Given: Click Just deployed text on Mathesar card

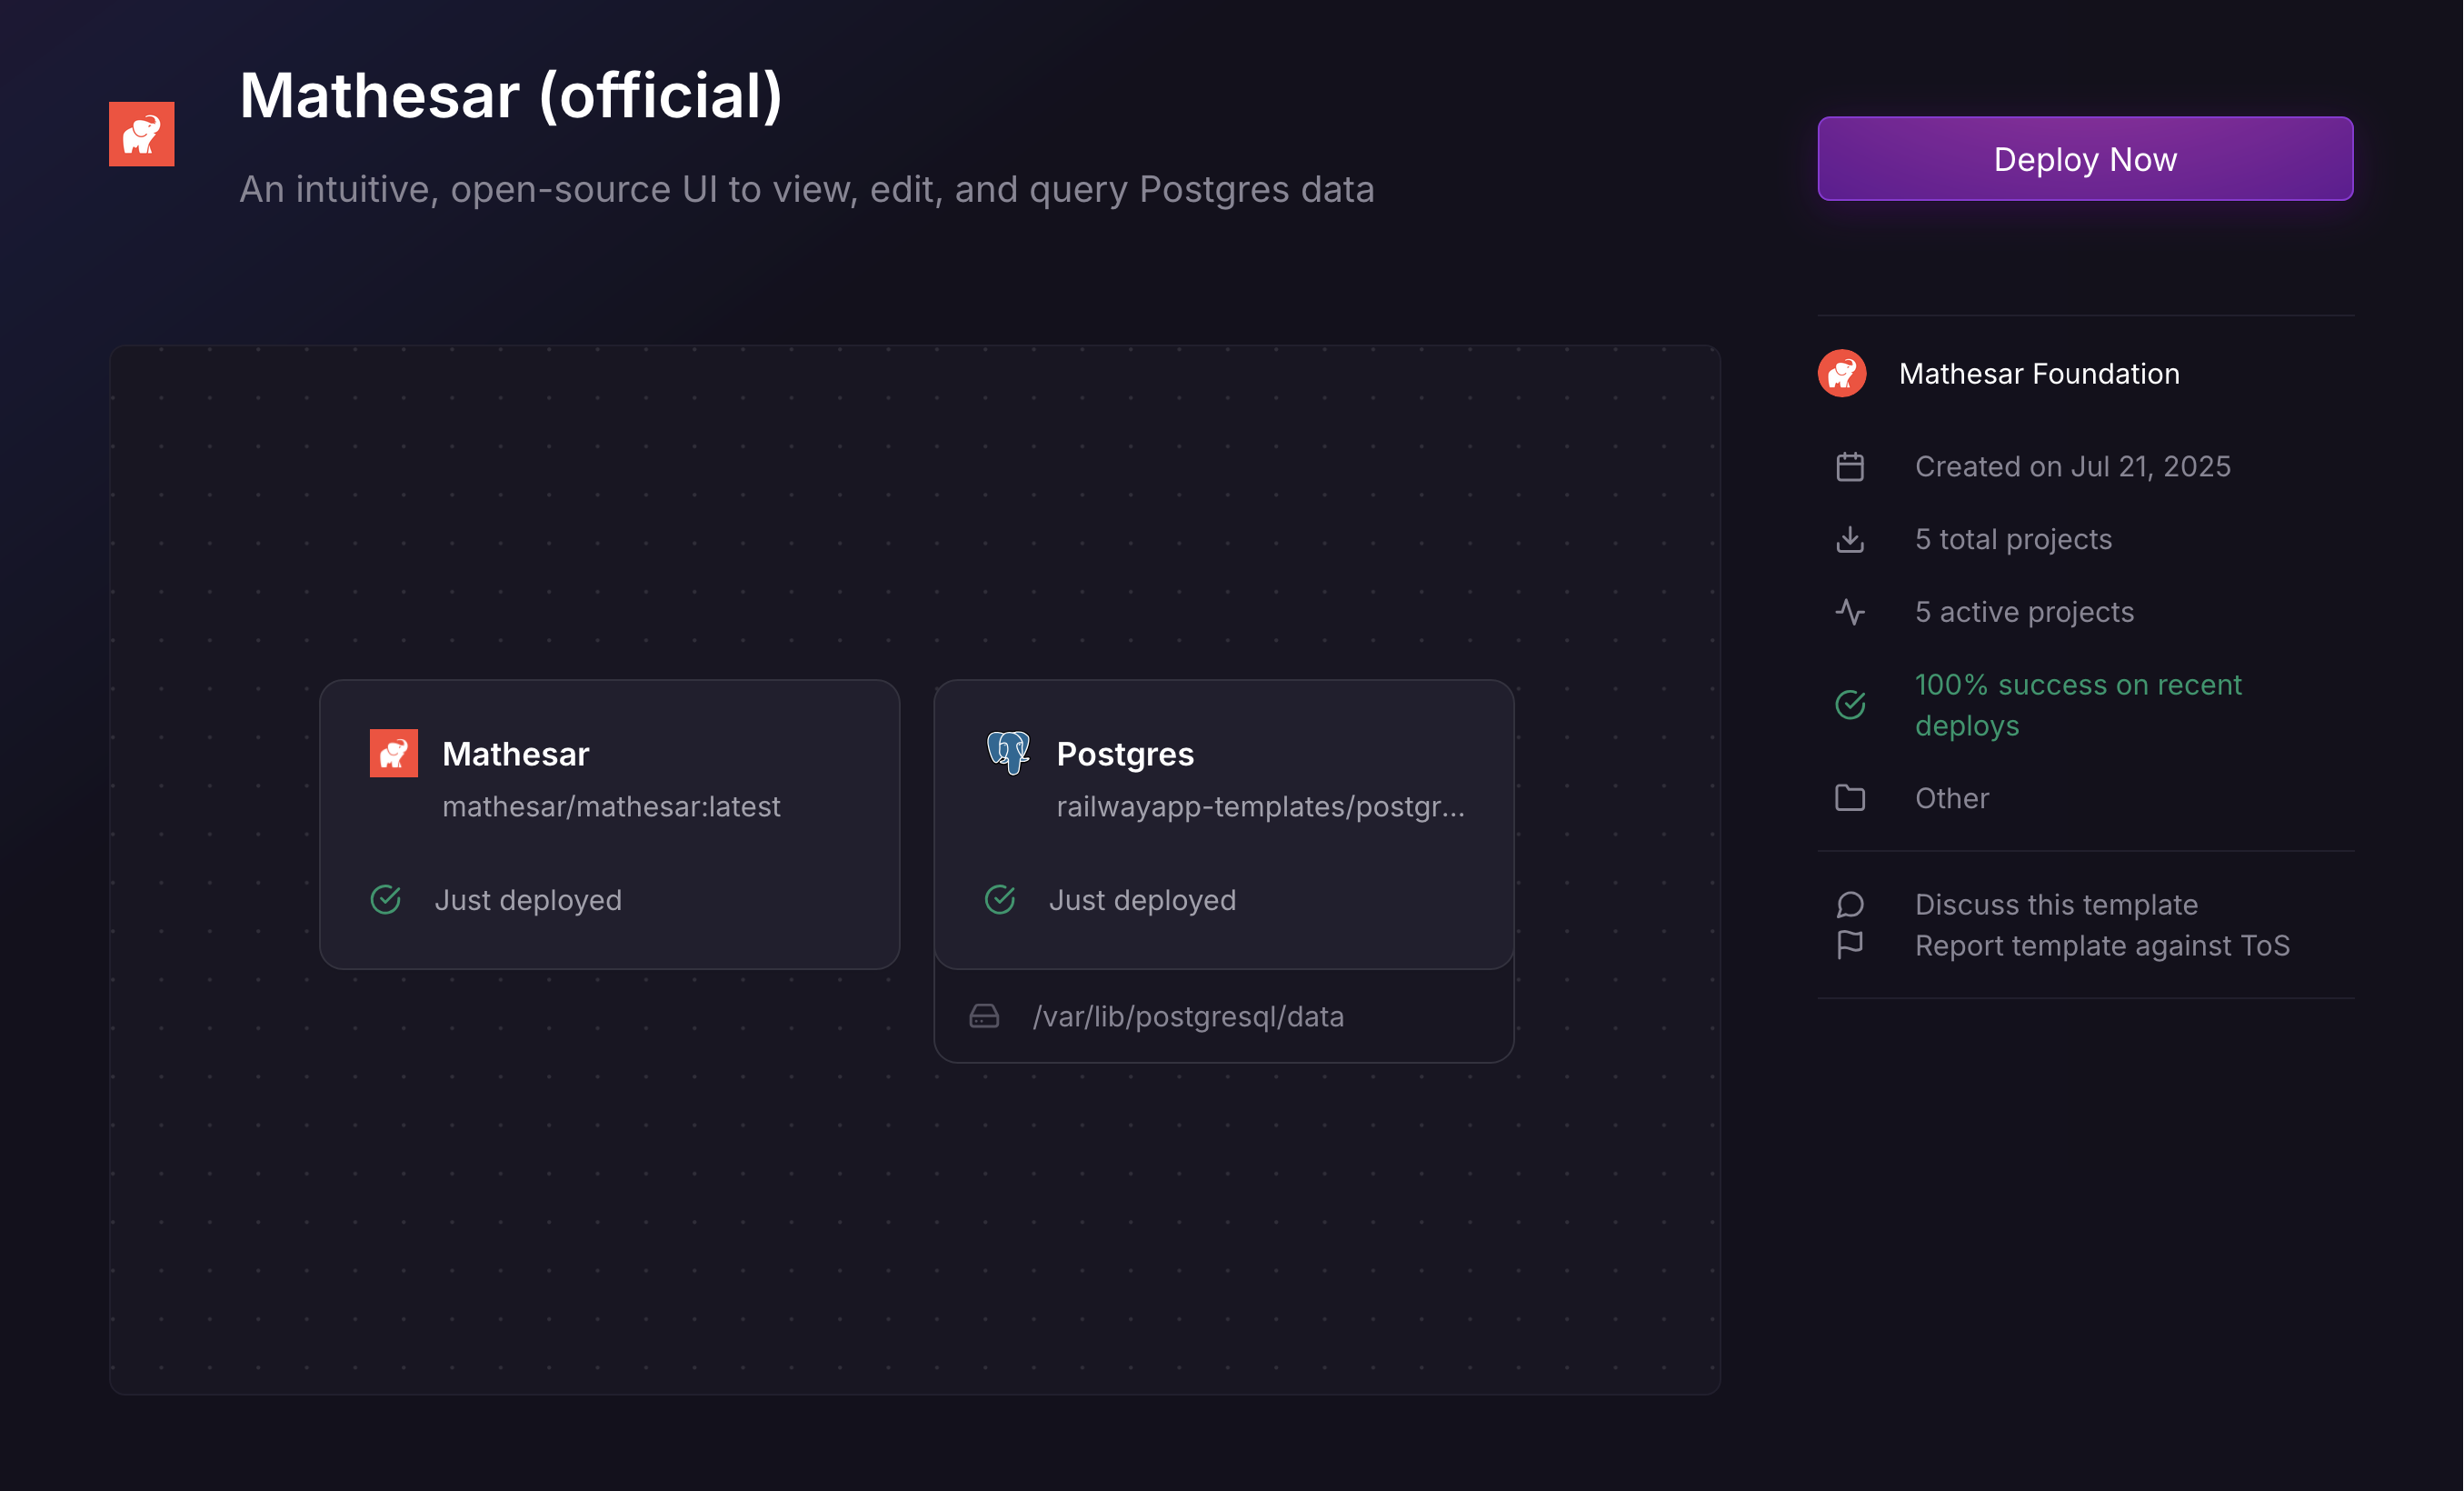Looking at the screenshot, I should tap(528, 900).
